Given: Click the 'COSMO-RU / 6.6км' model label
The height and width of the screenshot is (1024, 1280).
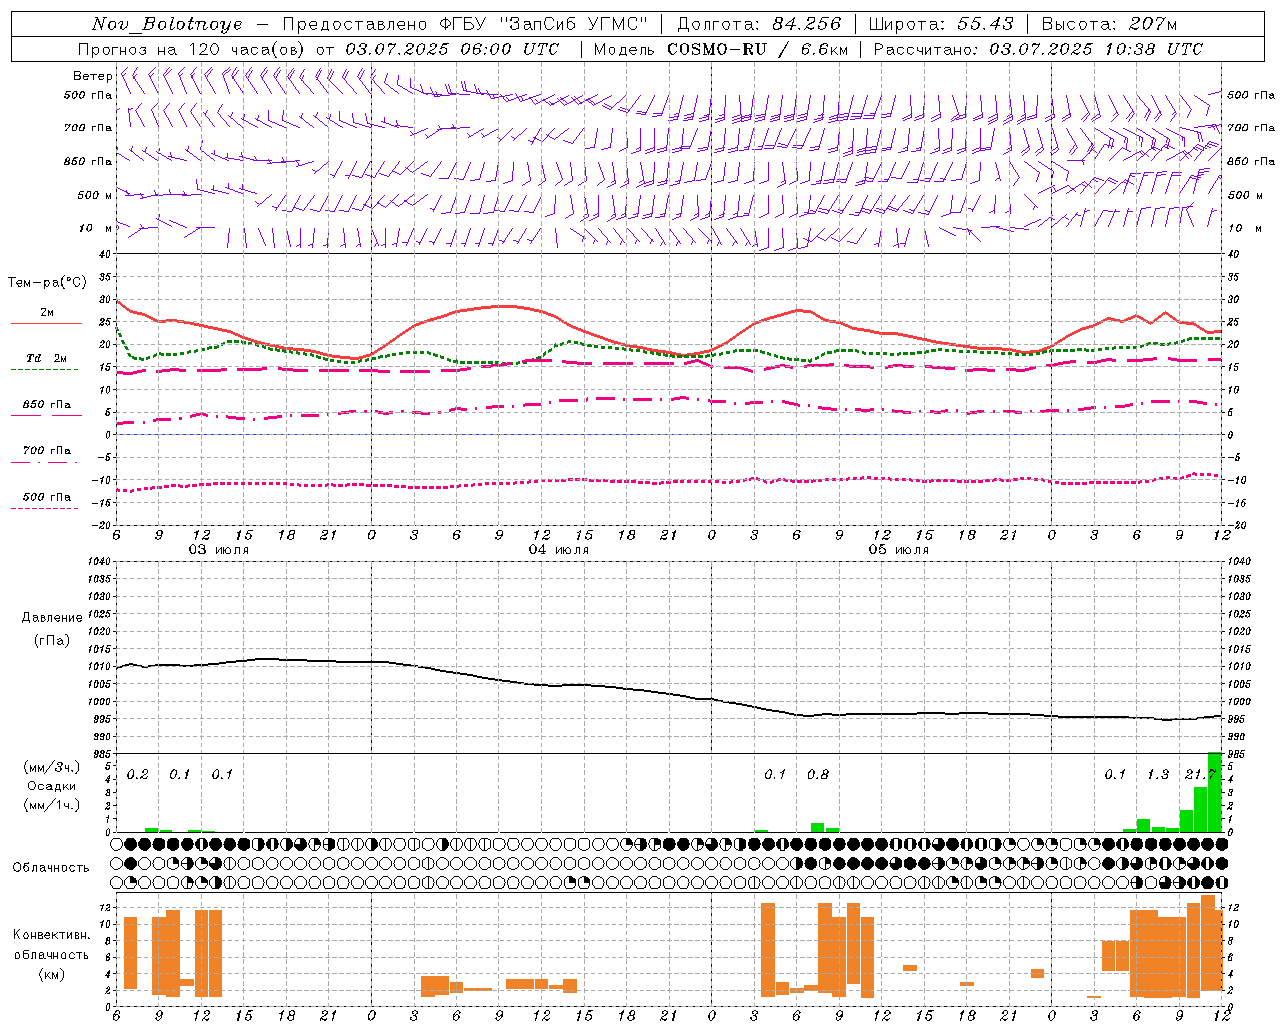Looking at the screenshot, I should point(757,49).
